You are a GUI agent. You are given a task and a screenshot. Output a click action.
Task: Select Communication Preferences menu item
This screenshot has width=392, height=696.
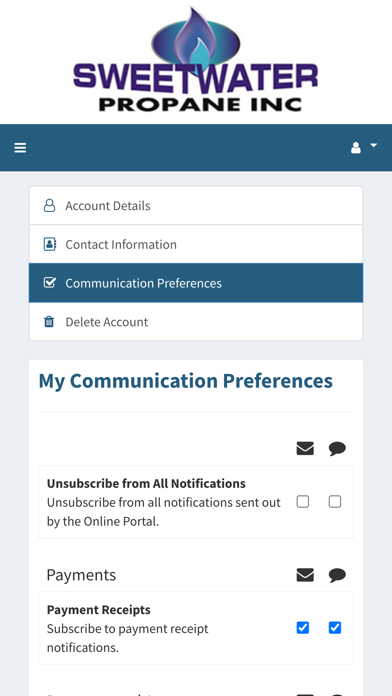[196, 283]
